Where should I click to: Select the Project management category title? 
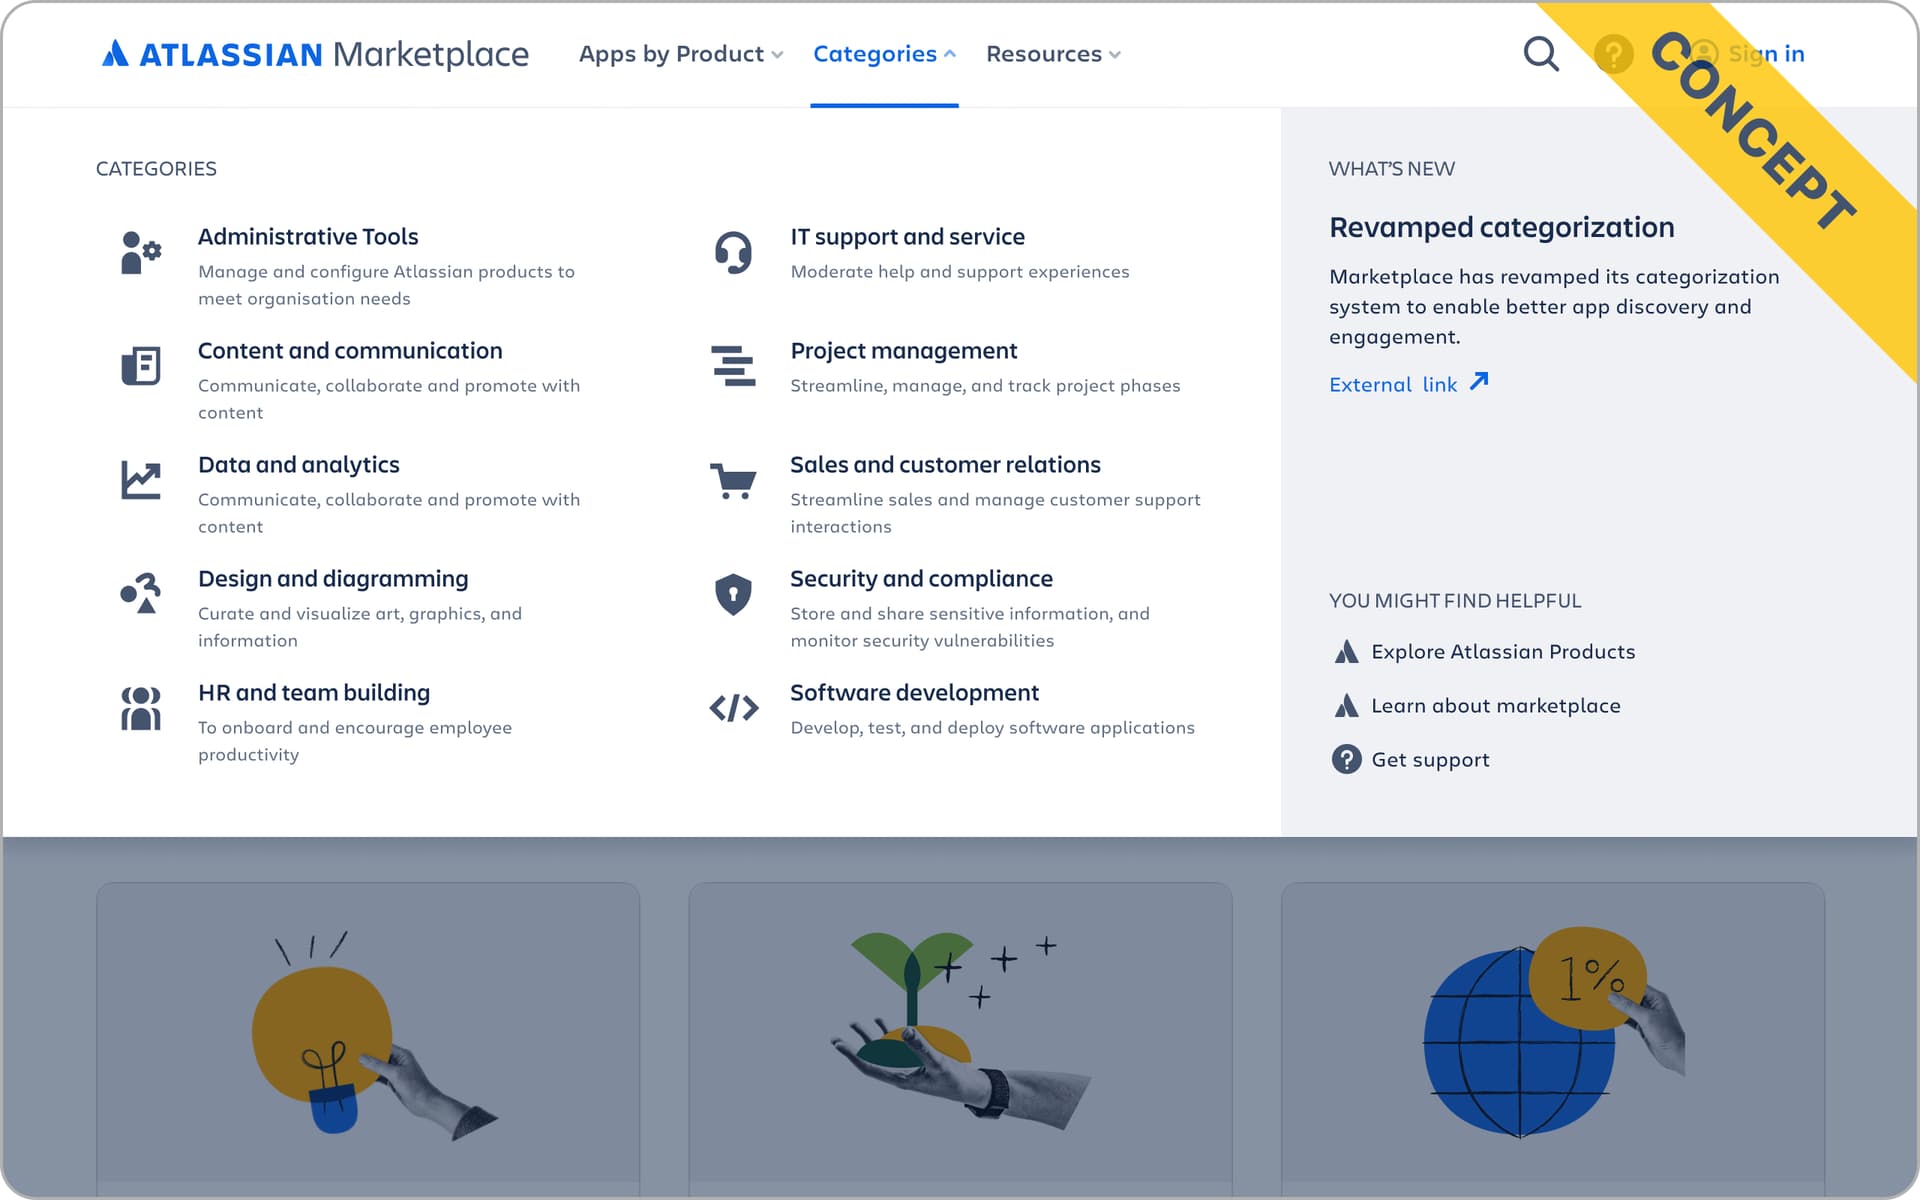coord(903,351)
